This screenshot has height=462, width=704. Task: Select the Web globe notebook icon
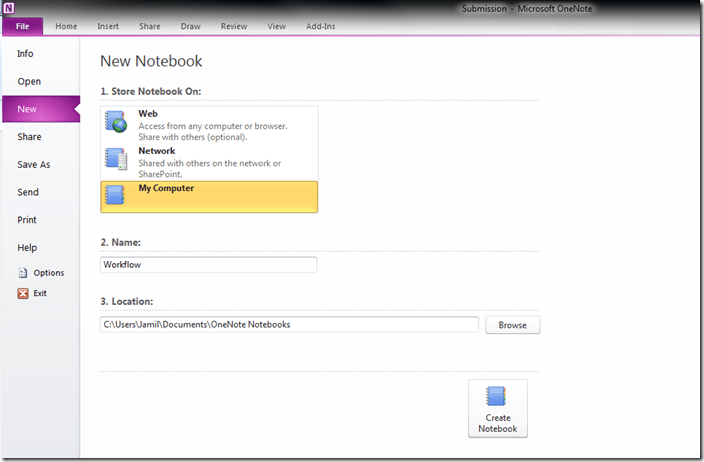117,123
